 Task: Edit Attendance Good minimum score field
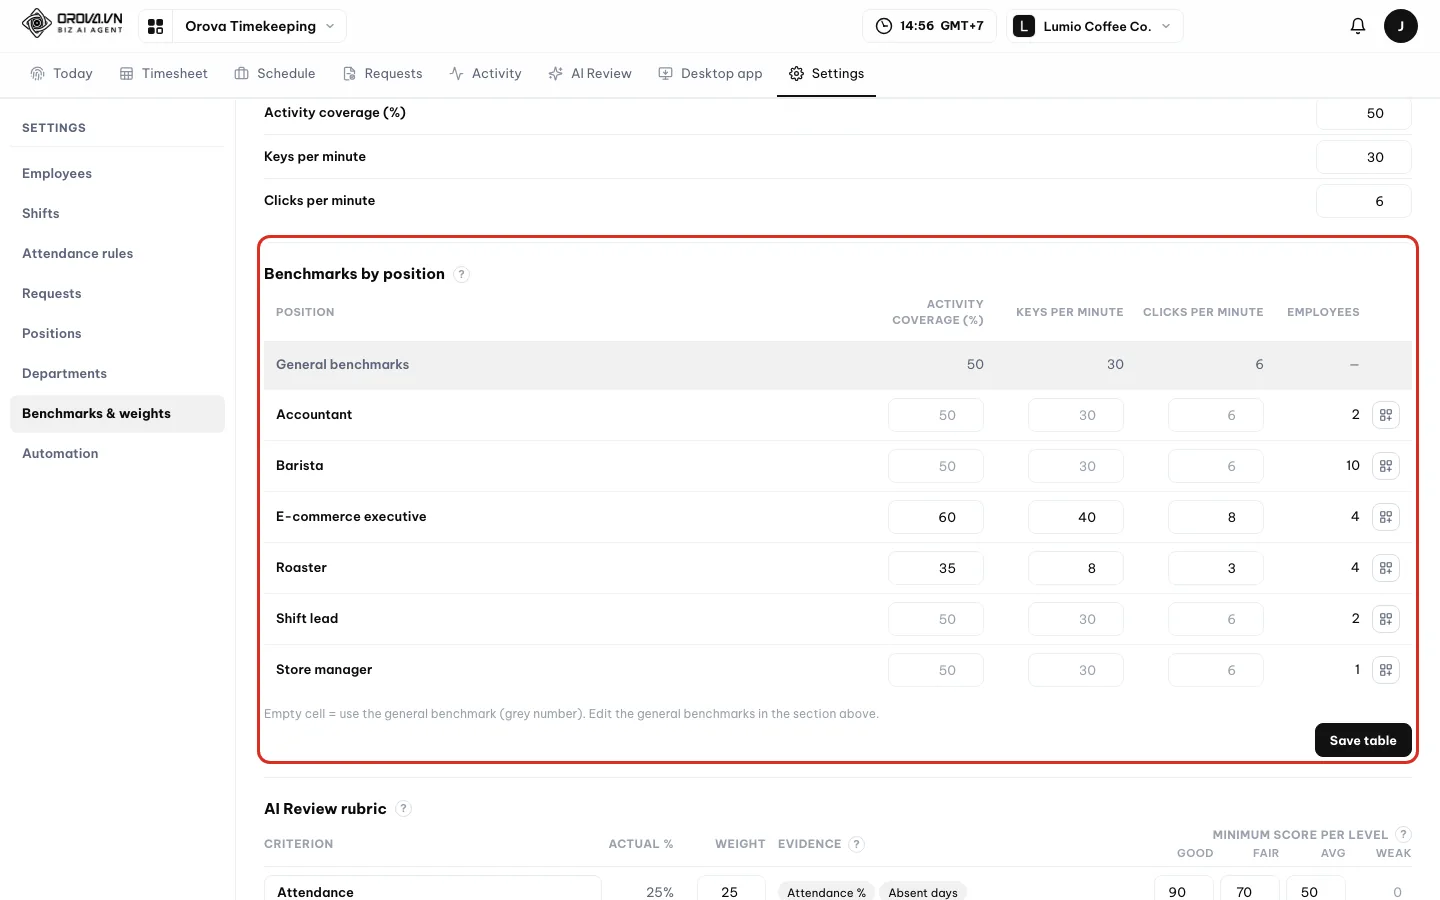(x=1184, y=890)
